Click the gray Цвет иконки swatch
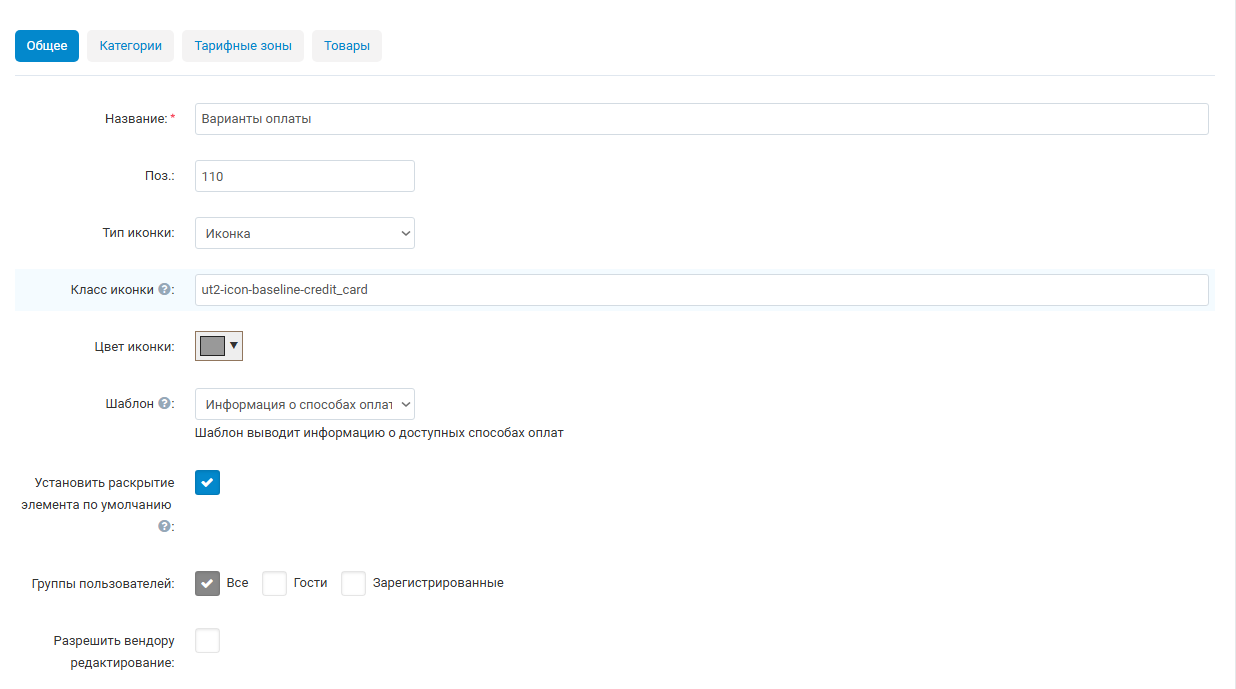The width and height of the screenshot is (1236, 689). pos(212,346)
